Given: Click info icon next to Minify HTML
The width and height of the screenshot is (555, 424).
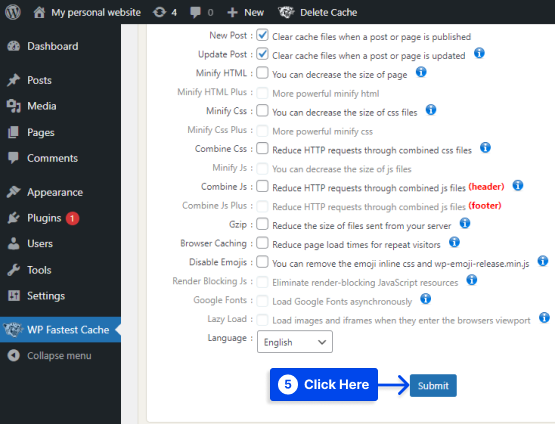Looking at the screenshot, I should point(421,72).
